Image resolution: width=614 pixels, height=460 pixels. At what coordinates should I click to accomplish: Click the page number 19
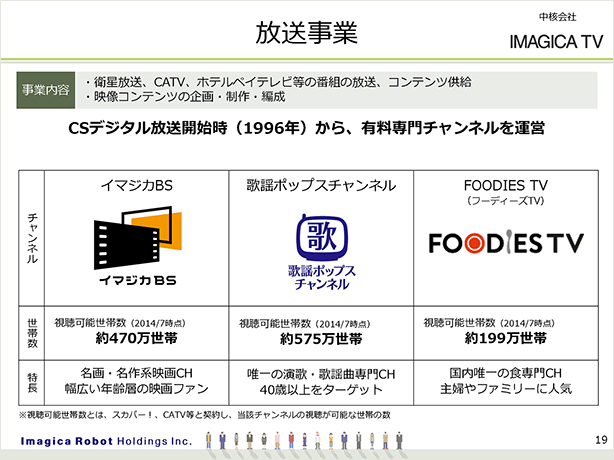point(601,440)
